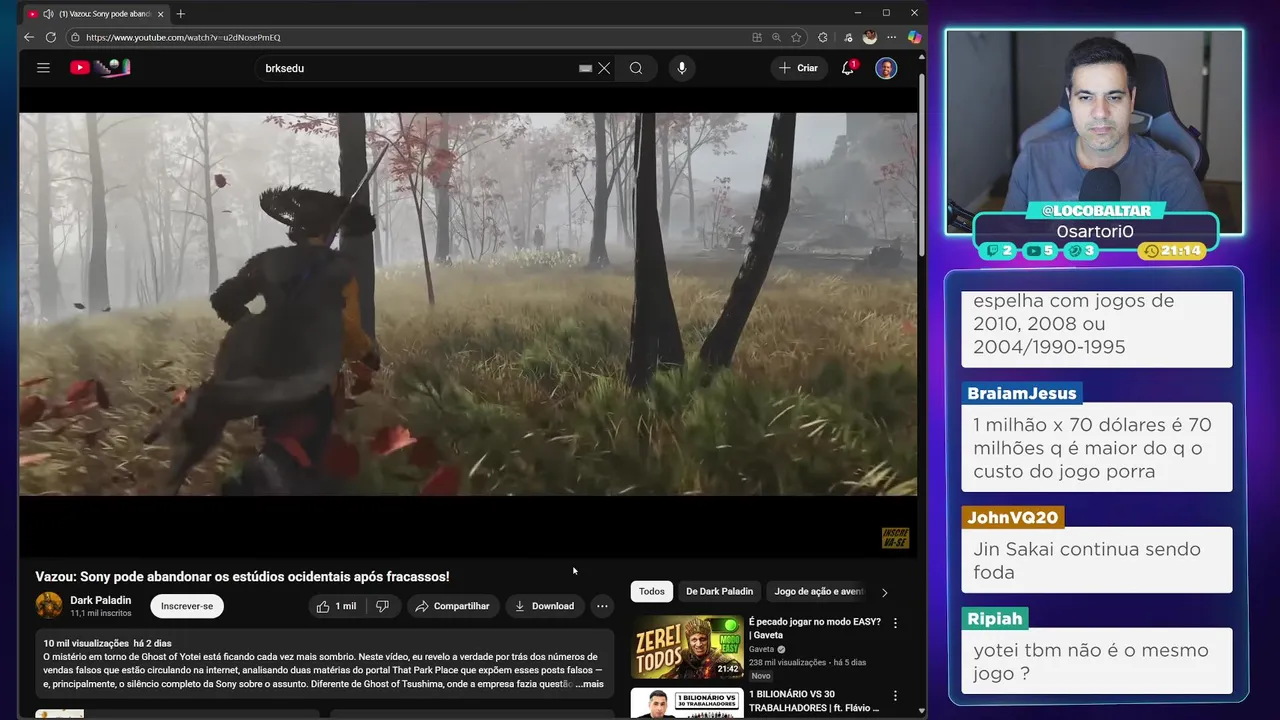The height and width of the screenshot is (720, 1280).
Task: Open options menu for the '1 BILIONÁRIO VS 30' video
Action: [x=895, y=696]
